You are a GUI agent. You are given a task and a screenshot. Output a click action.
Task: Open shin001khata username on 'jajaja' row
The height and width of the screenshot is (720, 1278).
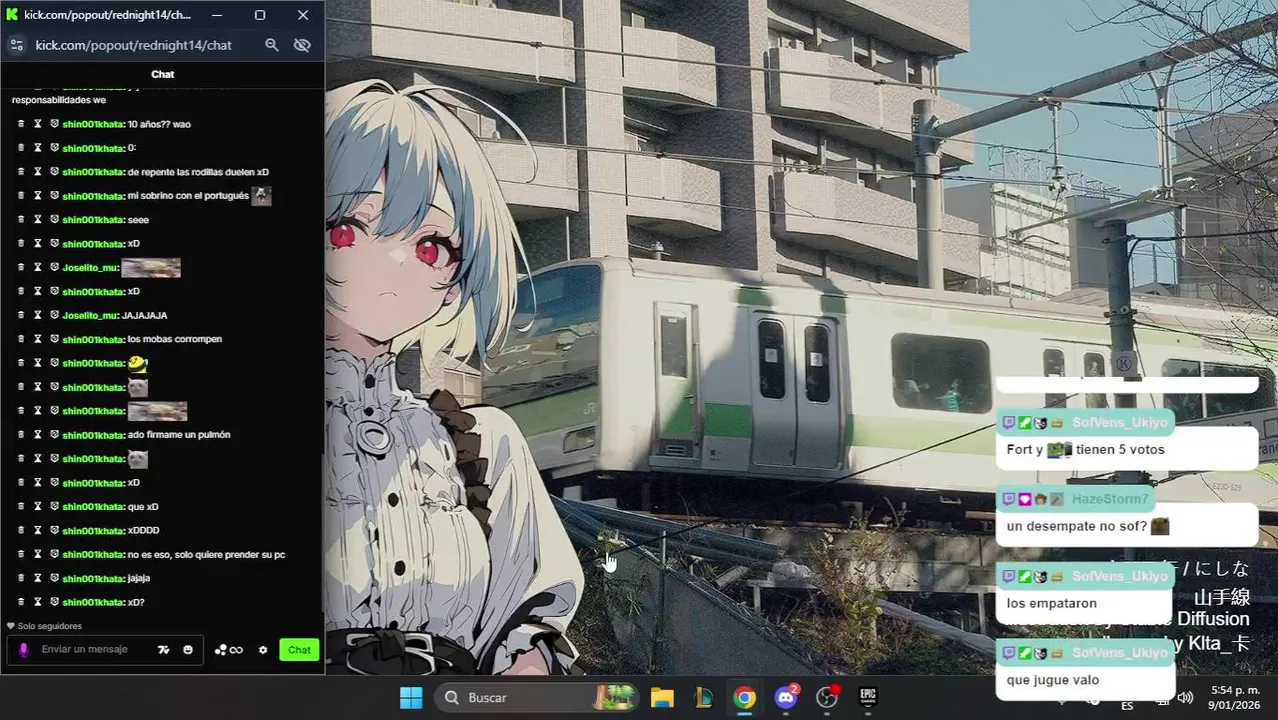click(x=93, y=578)
